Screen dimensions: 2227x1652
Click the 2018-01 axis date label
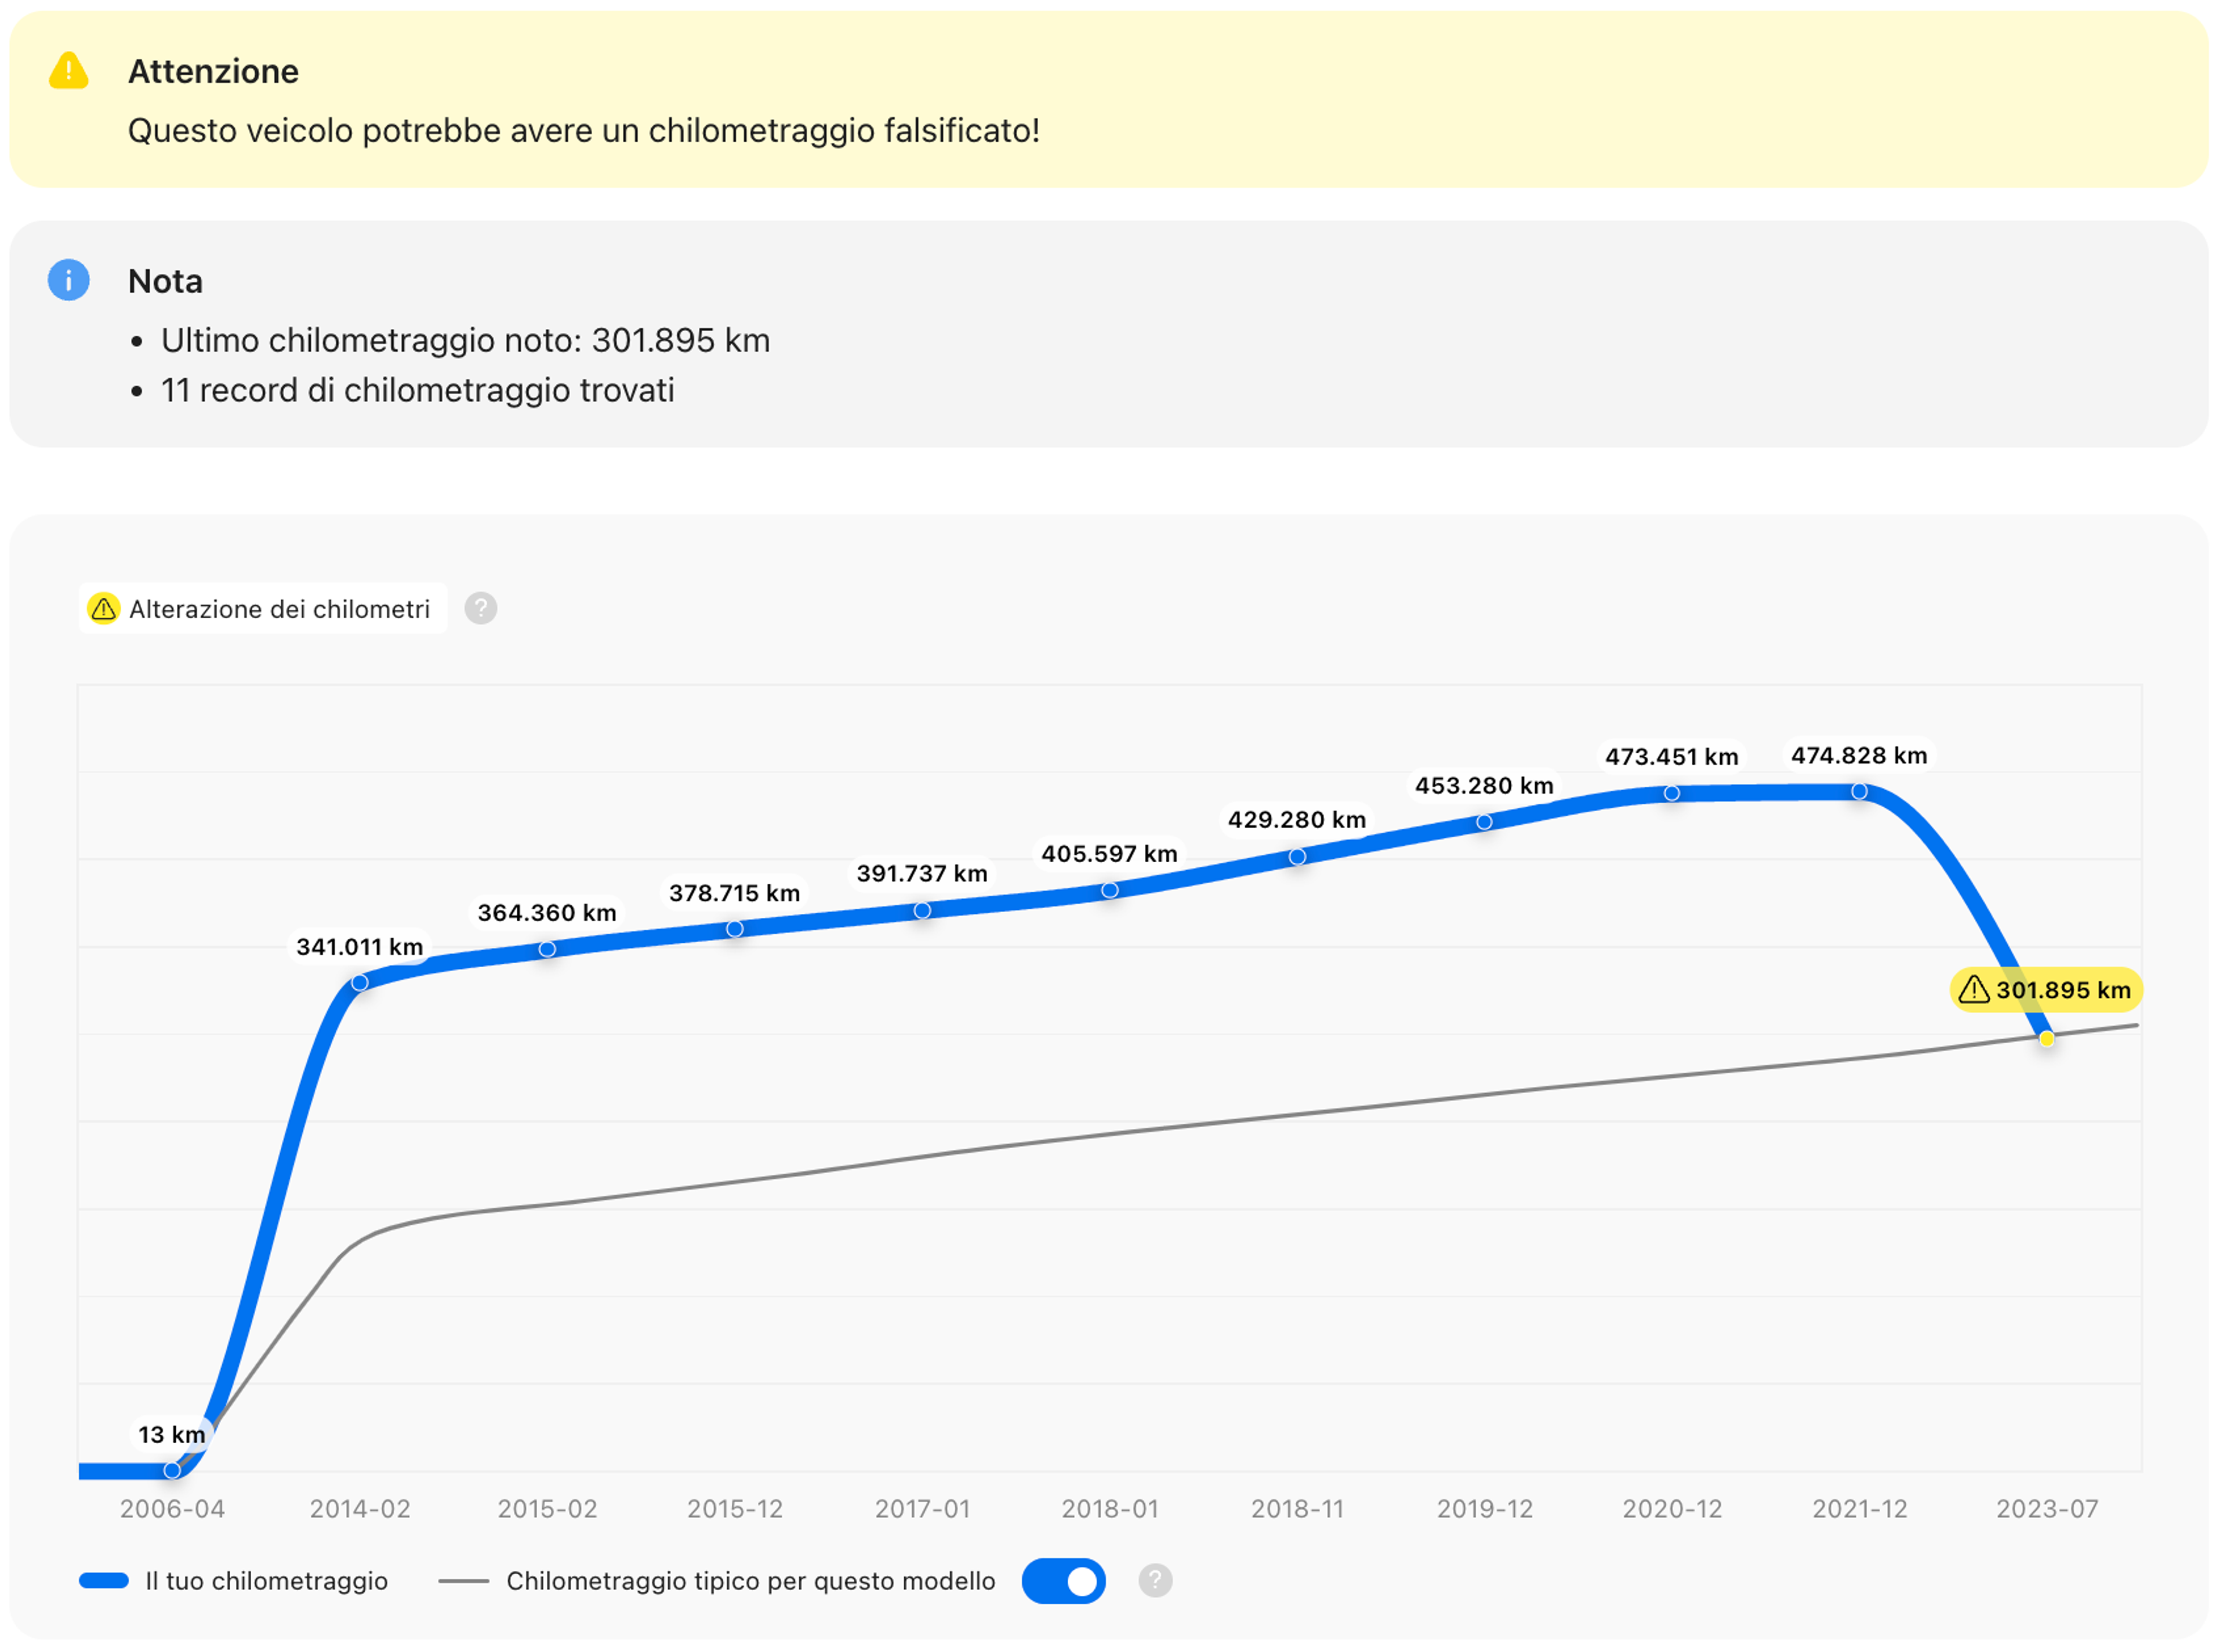(1110, 1509)
